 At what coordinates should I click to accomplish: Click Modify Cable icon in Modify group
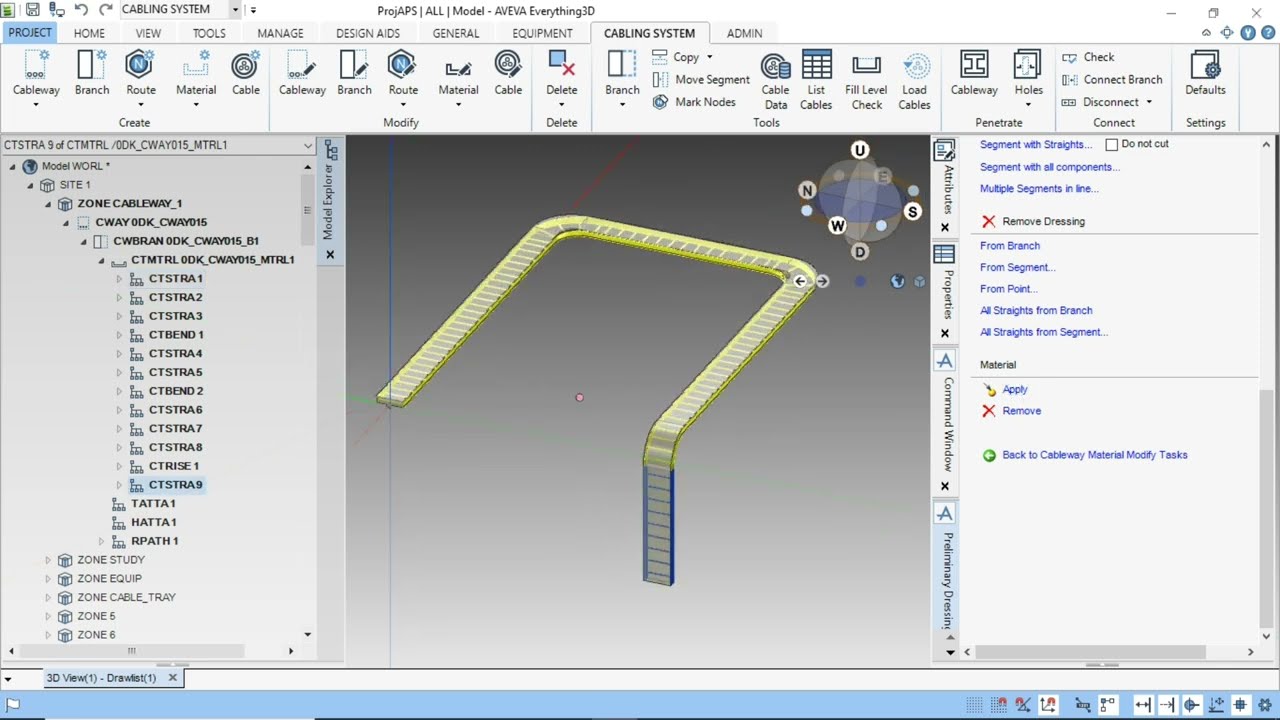[508, 66]
